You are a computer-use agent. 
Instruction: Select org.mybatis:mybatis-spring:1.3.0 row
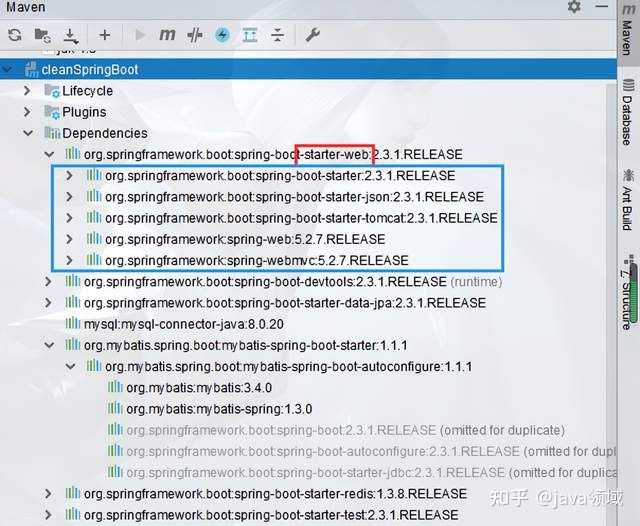tap(210, 409)
